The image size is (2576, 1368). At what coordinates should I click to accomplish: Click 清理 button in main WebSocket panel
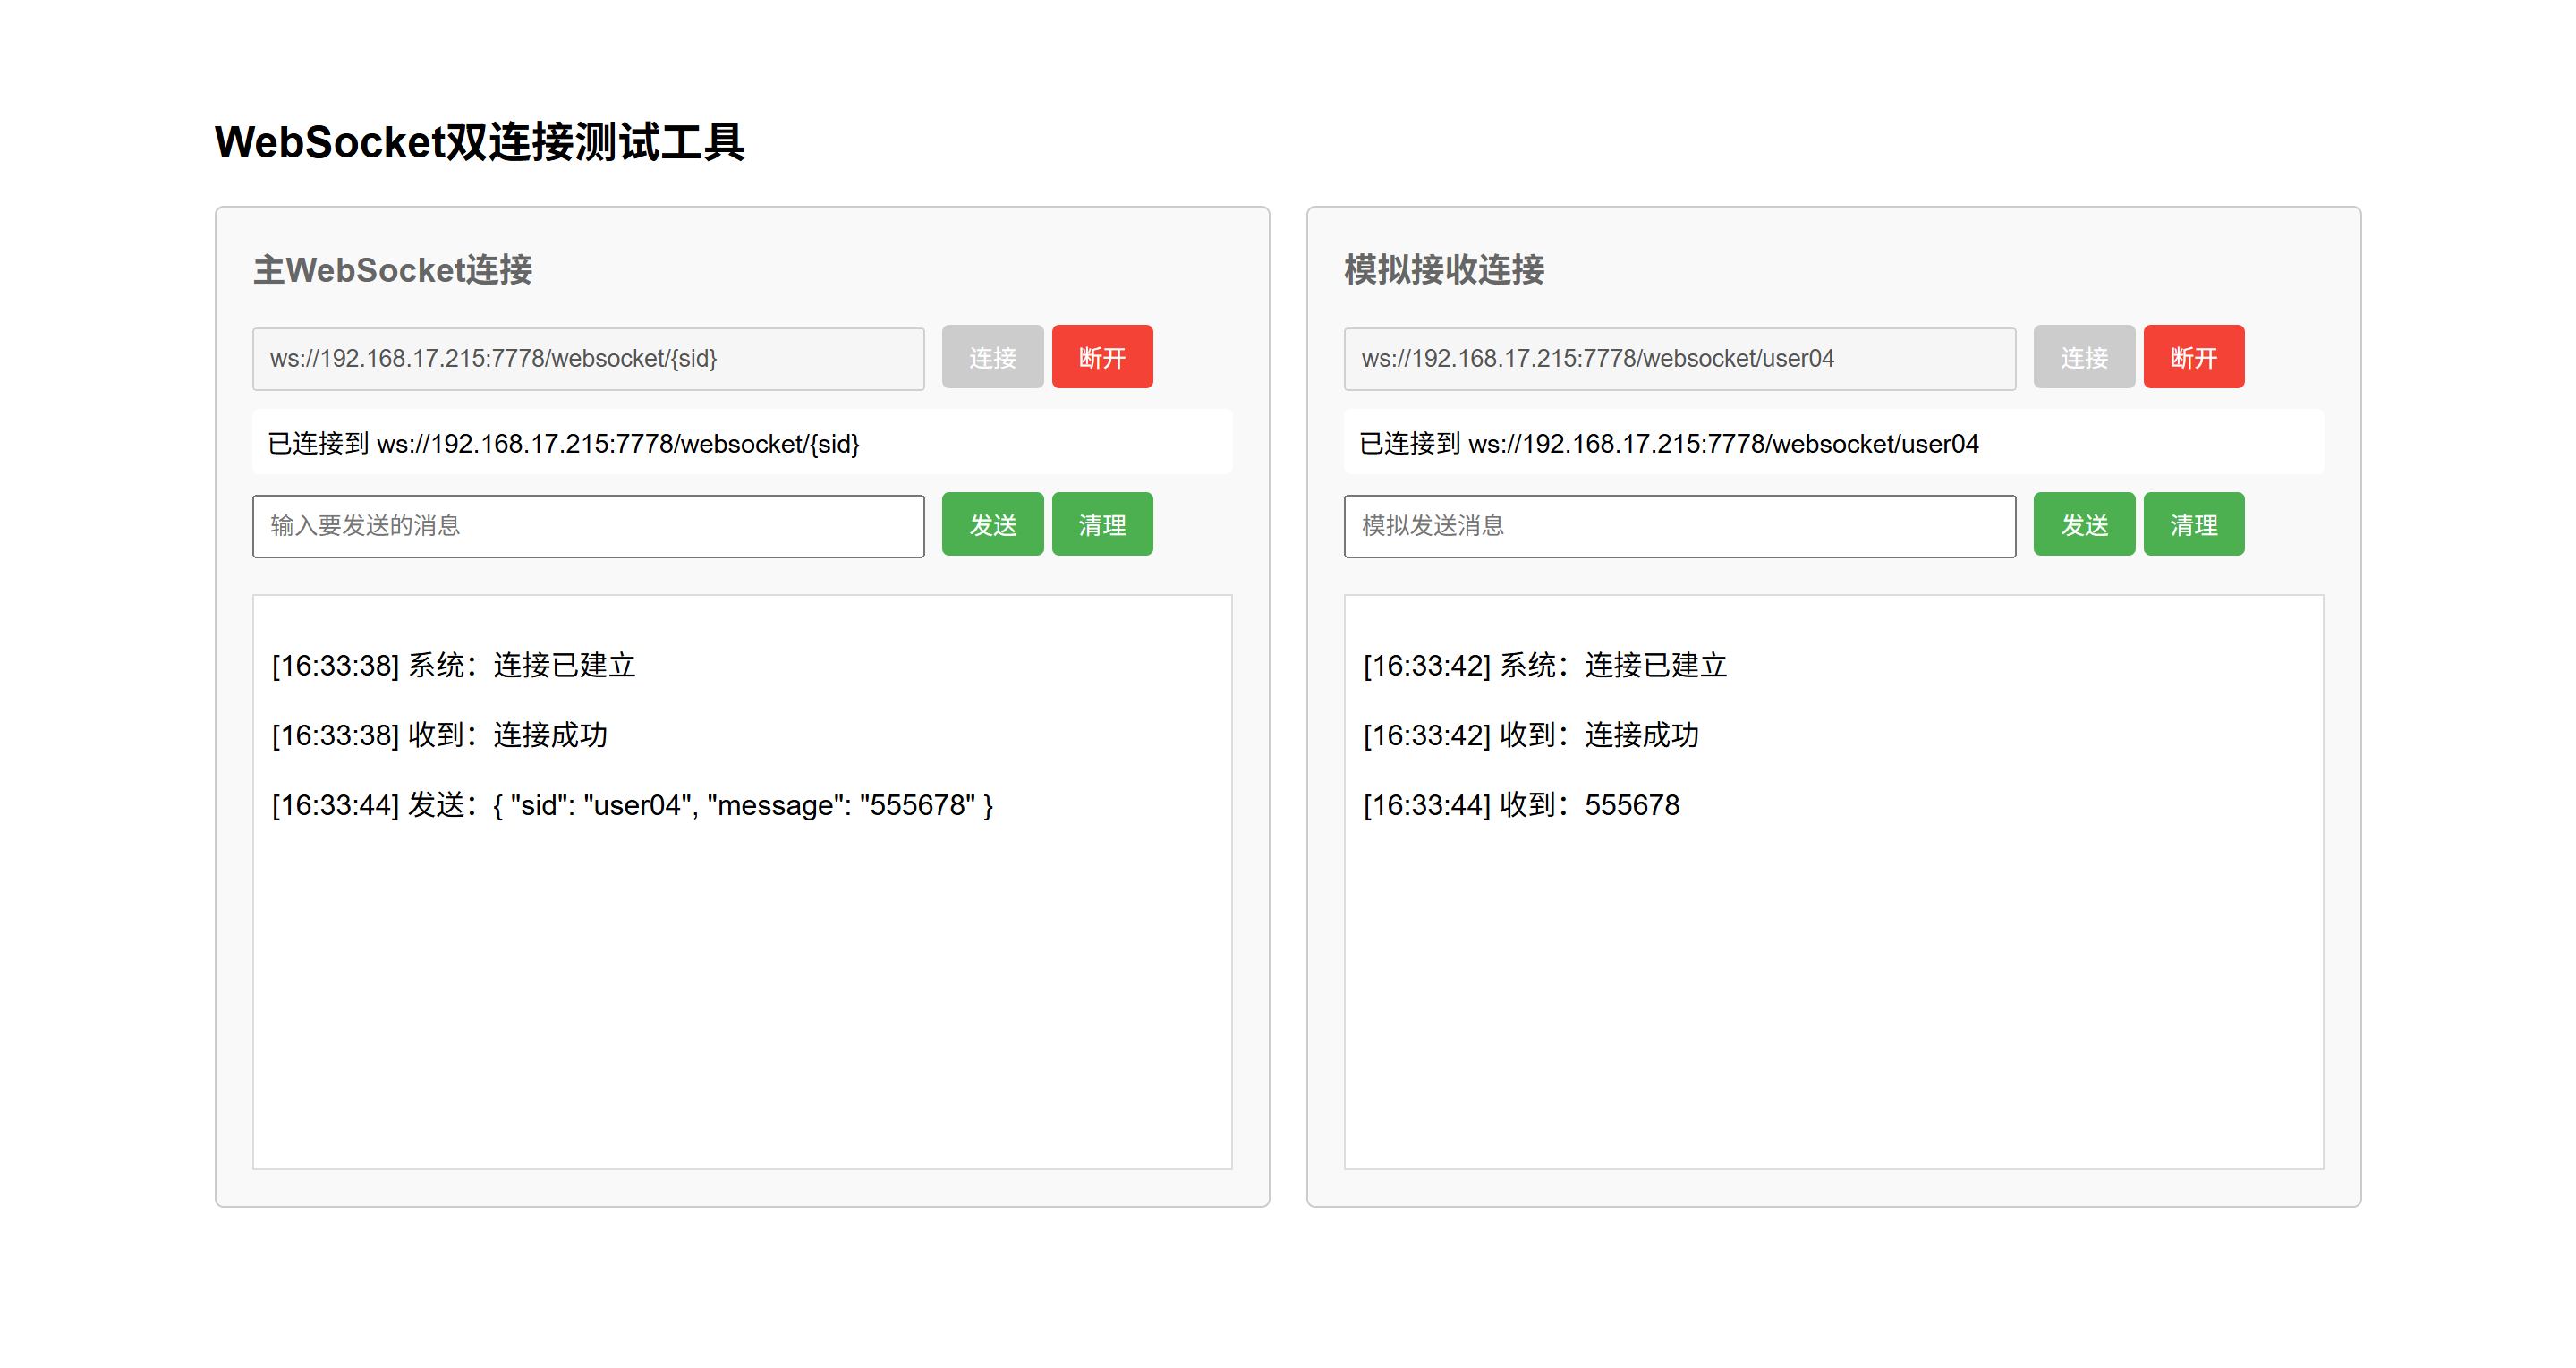pos(1101,524)
